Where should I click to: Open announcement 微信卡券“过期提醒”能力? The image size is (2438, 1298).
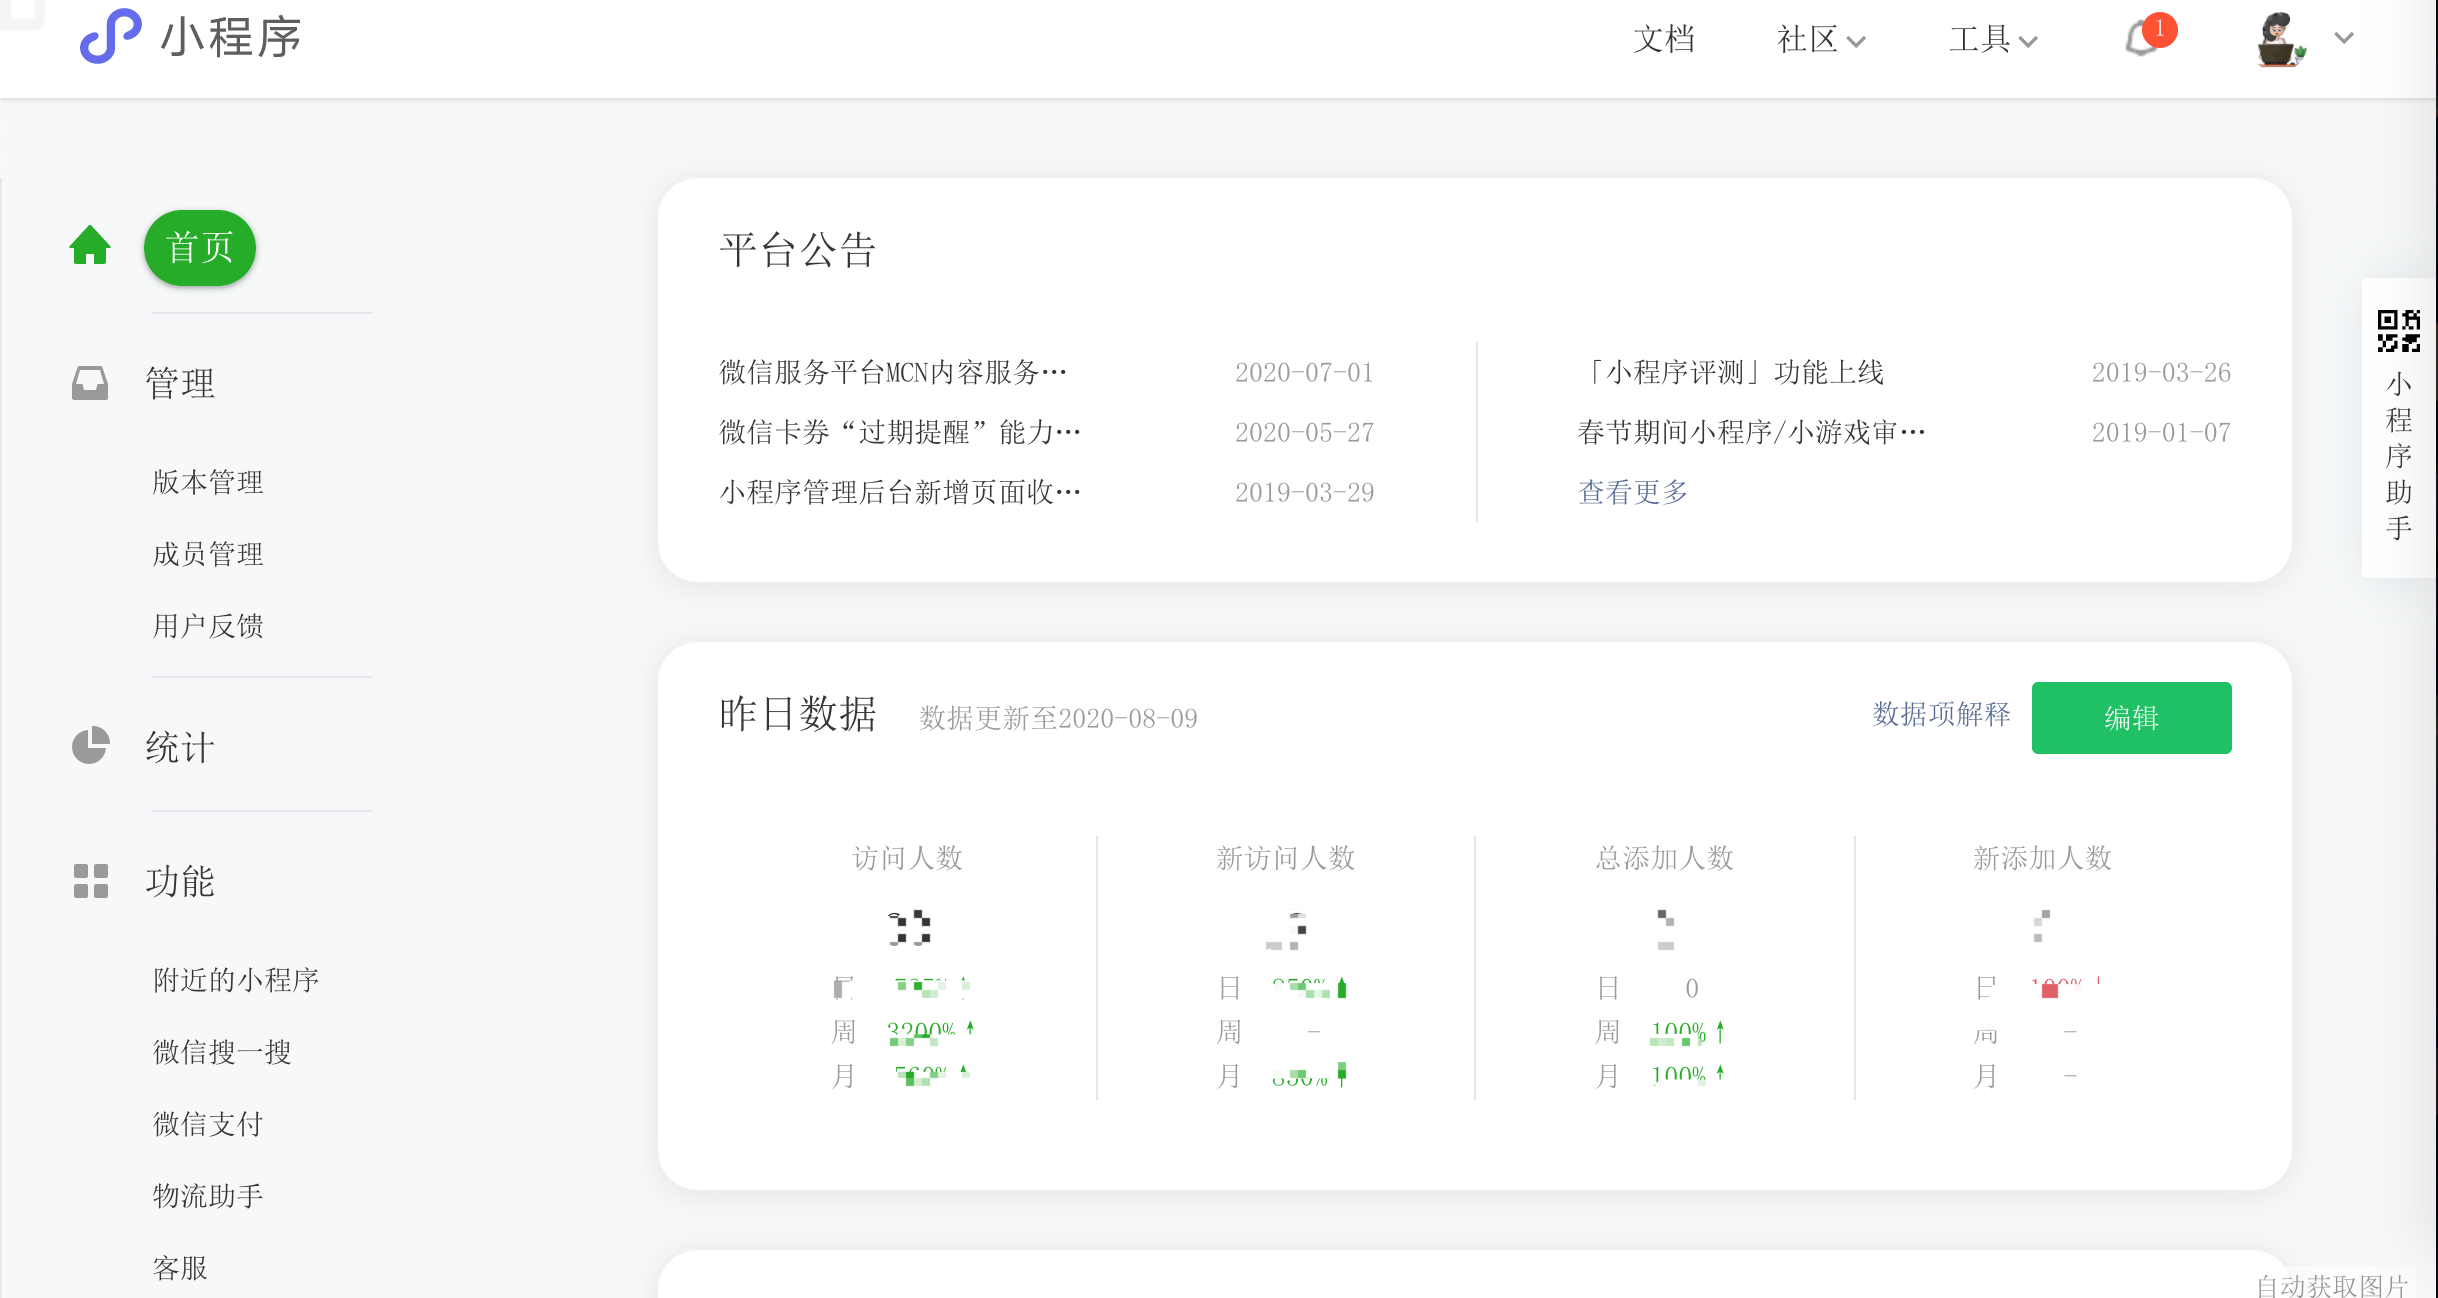click(900, 432)
